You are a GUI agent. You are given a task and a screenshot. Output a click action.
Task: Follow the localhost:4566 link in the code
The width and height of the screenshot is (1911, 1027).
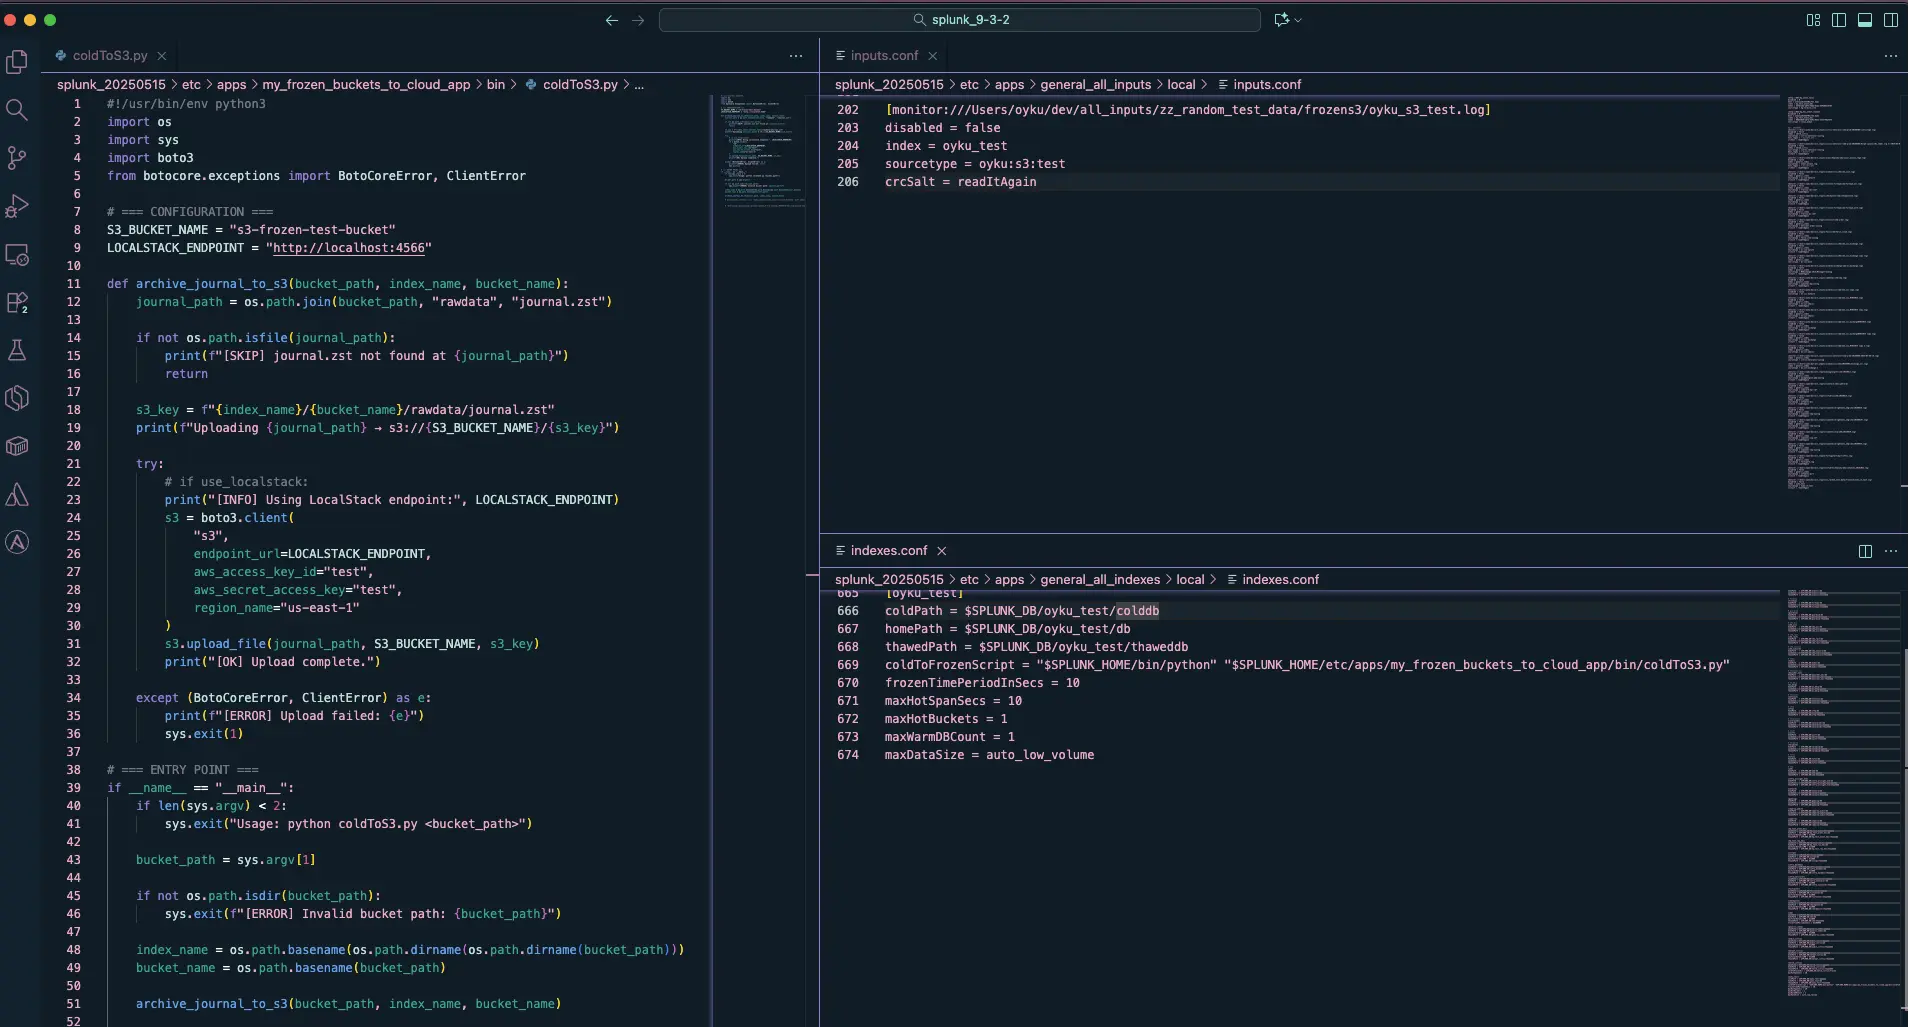coord(348,249)
